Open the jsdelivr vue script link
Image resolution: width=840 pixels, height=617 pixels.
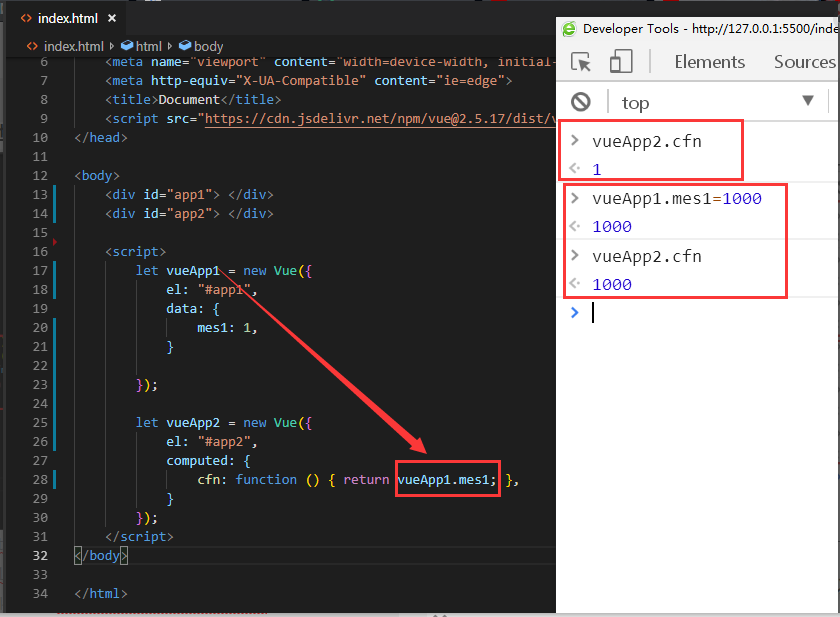click(x=380, y=118)
